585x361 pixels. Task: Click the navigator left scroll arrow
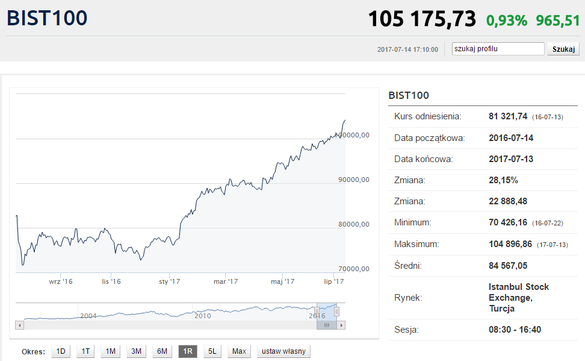click(19, 325)
